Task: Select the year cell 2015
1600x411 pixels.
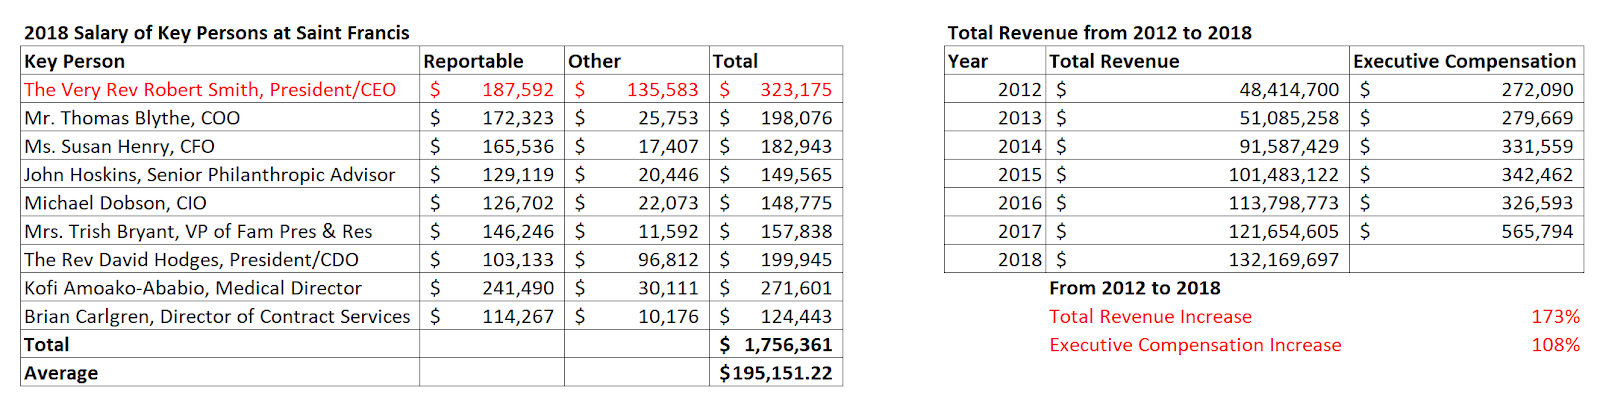Action: 995,174
